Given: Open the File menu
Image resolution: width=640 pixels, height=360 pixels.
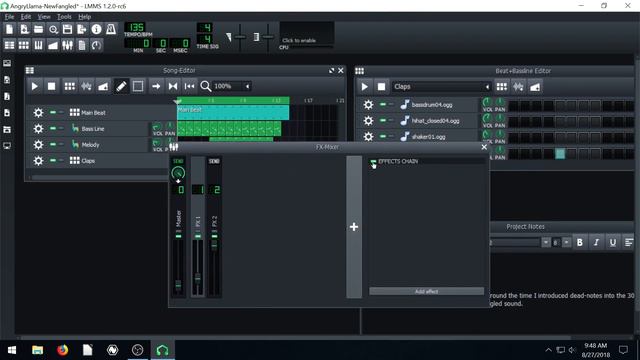Looking at the screenshot, I should click(x=9, y=17).
